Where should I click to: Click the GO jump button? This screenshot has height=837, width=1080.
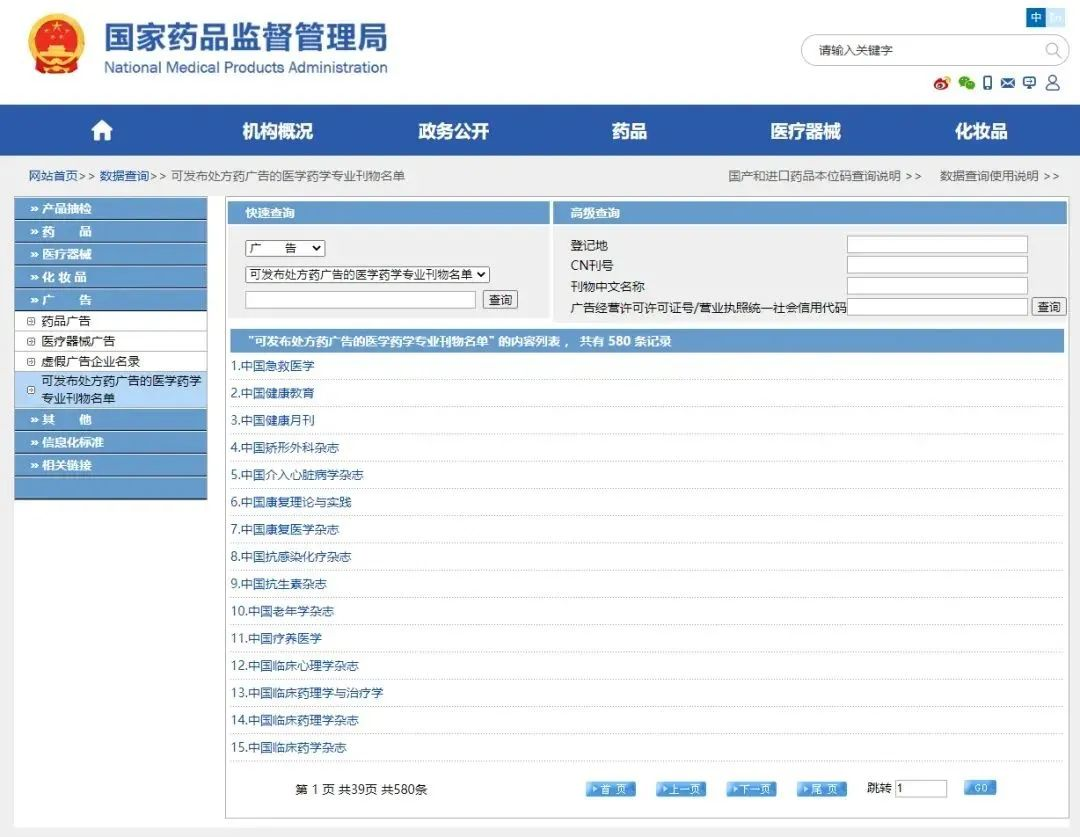[x=980, y=787]
